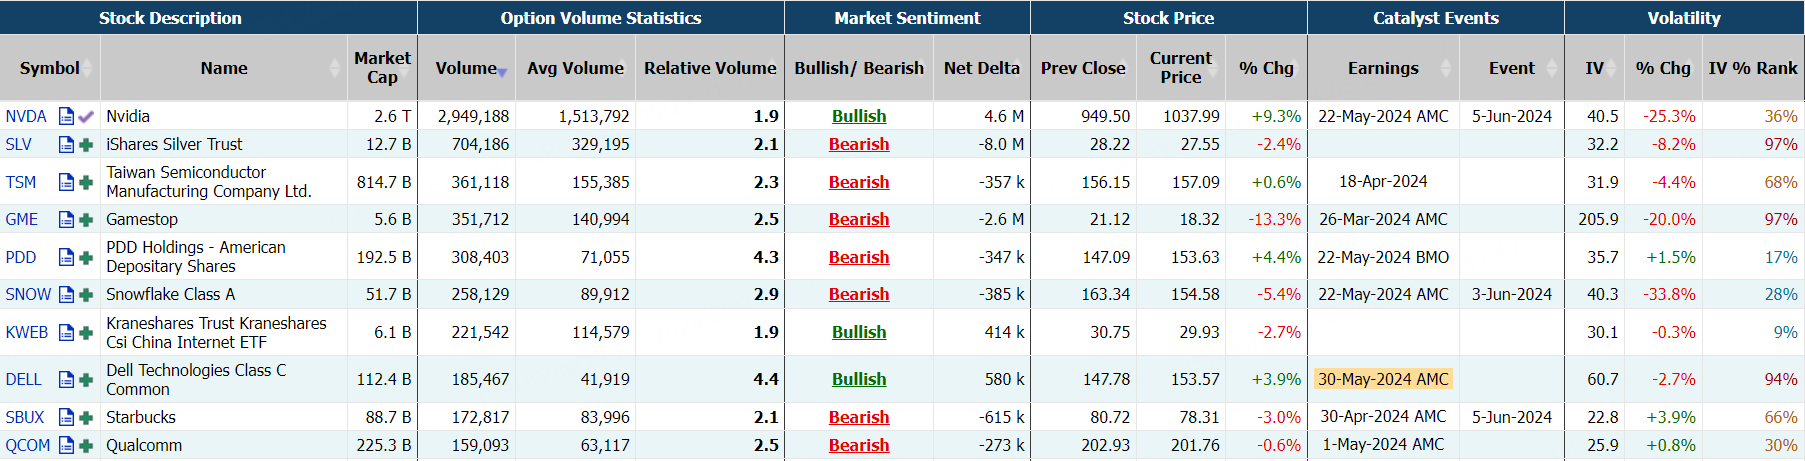This screenshot has width=1805, height=461.
Task: Select the Market Sentiment header group
Action: coord(907,18)
